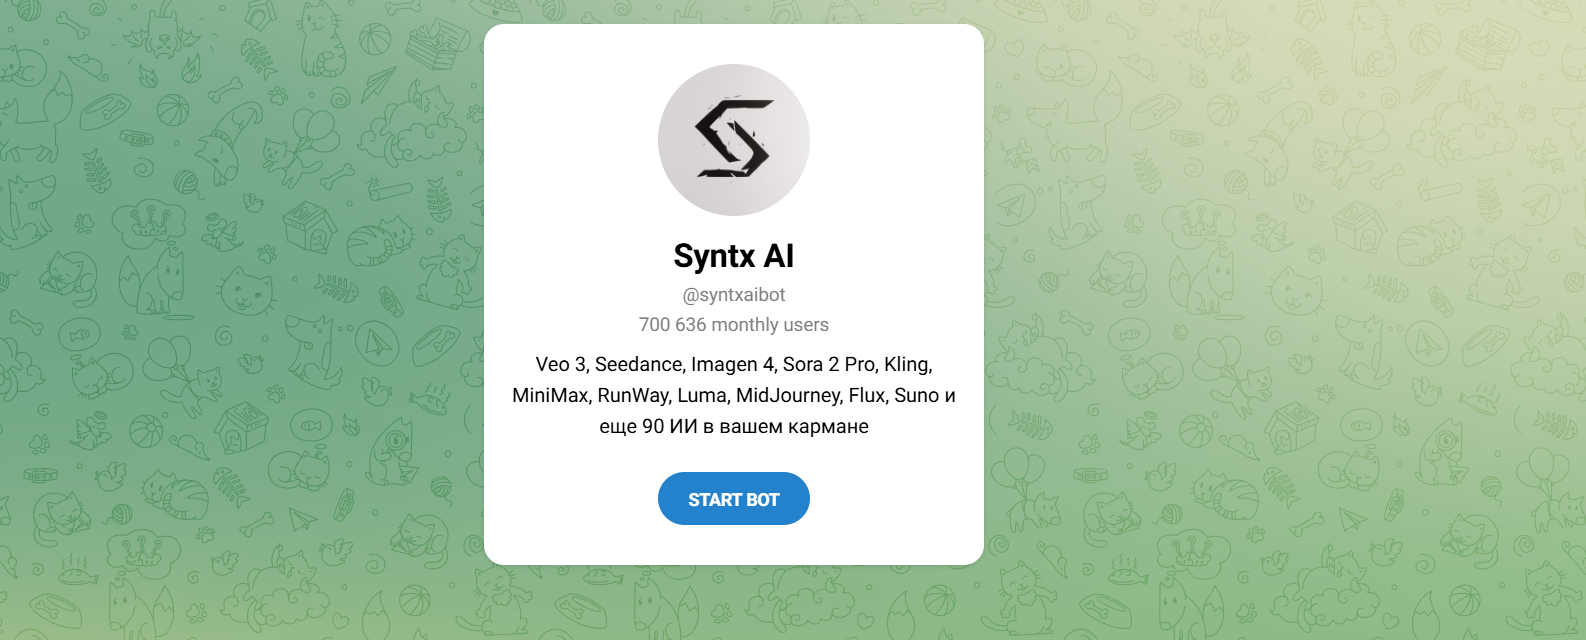This screenshot has height=640, width=1586.
Task: Click the 700 636 monthly users text
Action: point(733,325)
